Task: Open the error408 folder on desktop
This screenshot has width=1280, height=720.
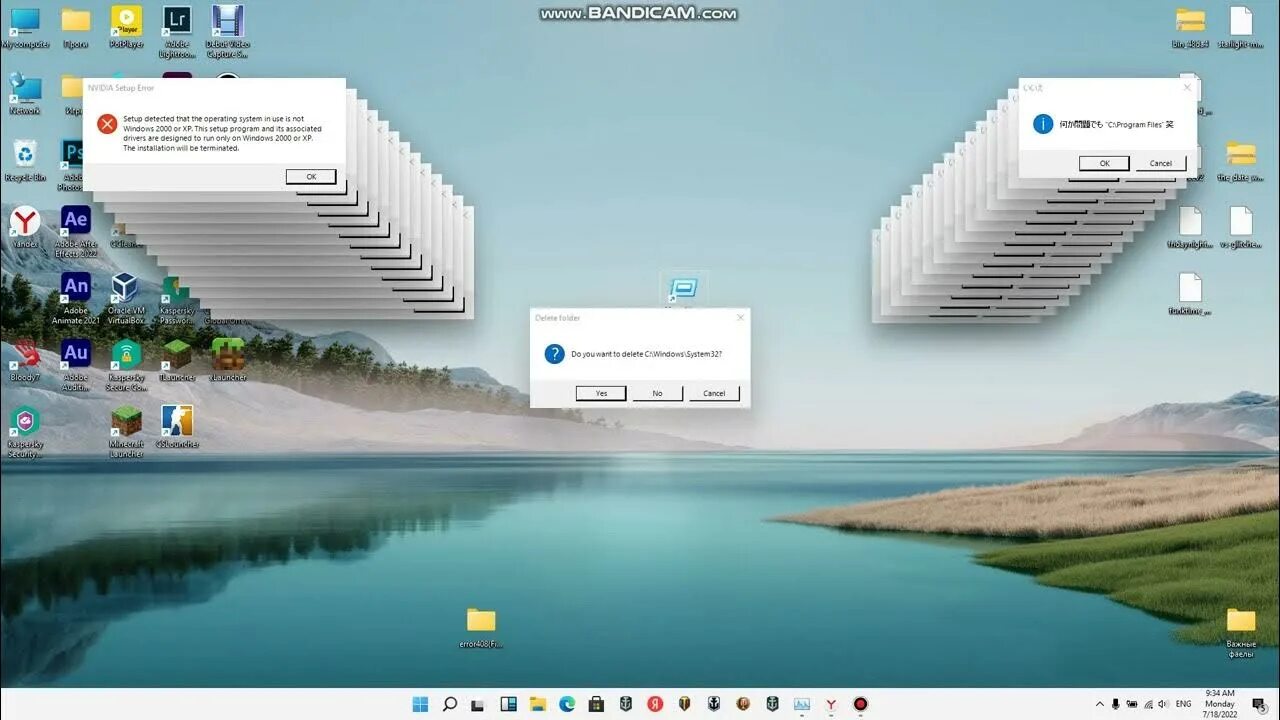Action: 481,627
